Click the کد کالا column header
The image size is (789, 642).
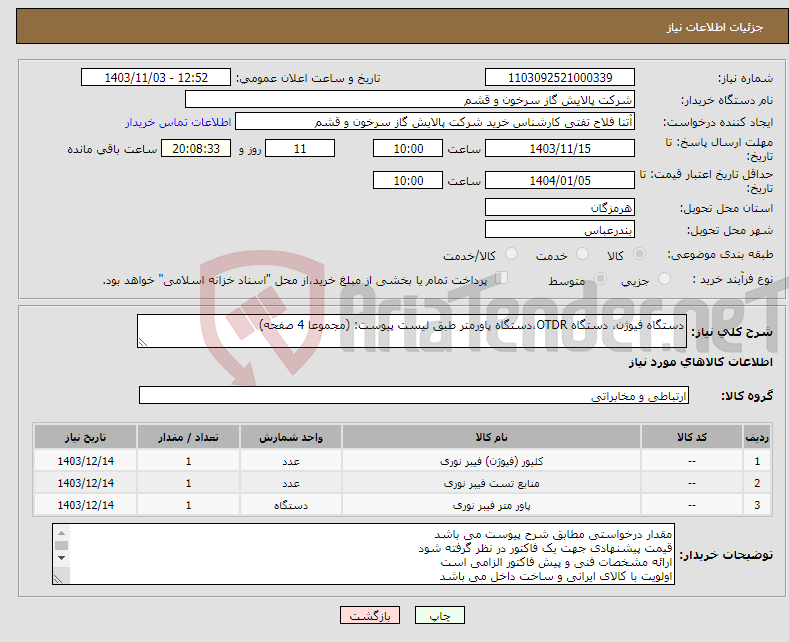[x=691, y=437]
